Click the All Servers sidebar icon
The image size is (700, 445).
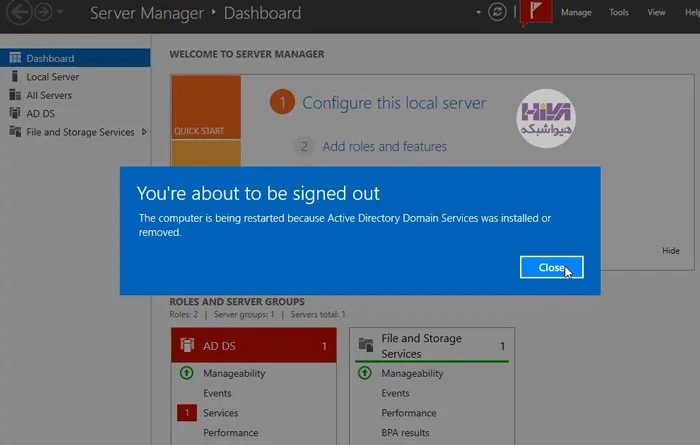[15, 95]
